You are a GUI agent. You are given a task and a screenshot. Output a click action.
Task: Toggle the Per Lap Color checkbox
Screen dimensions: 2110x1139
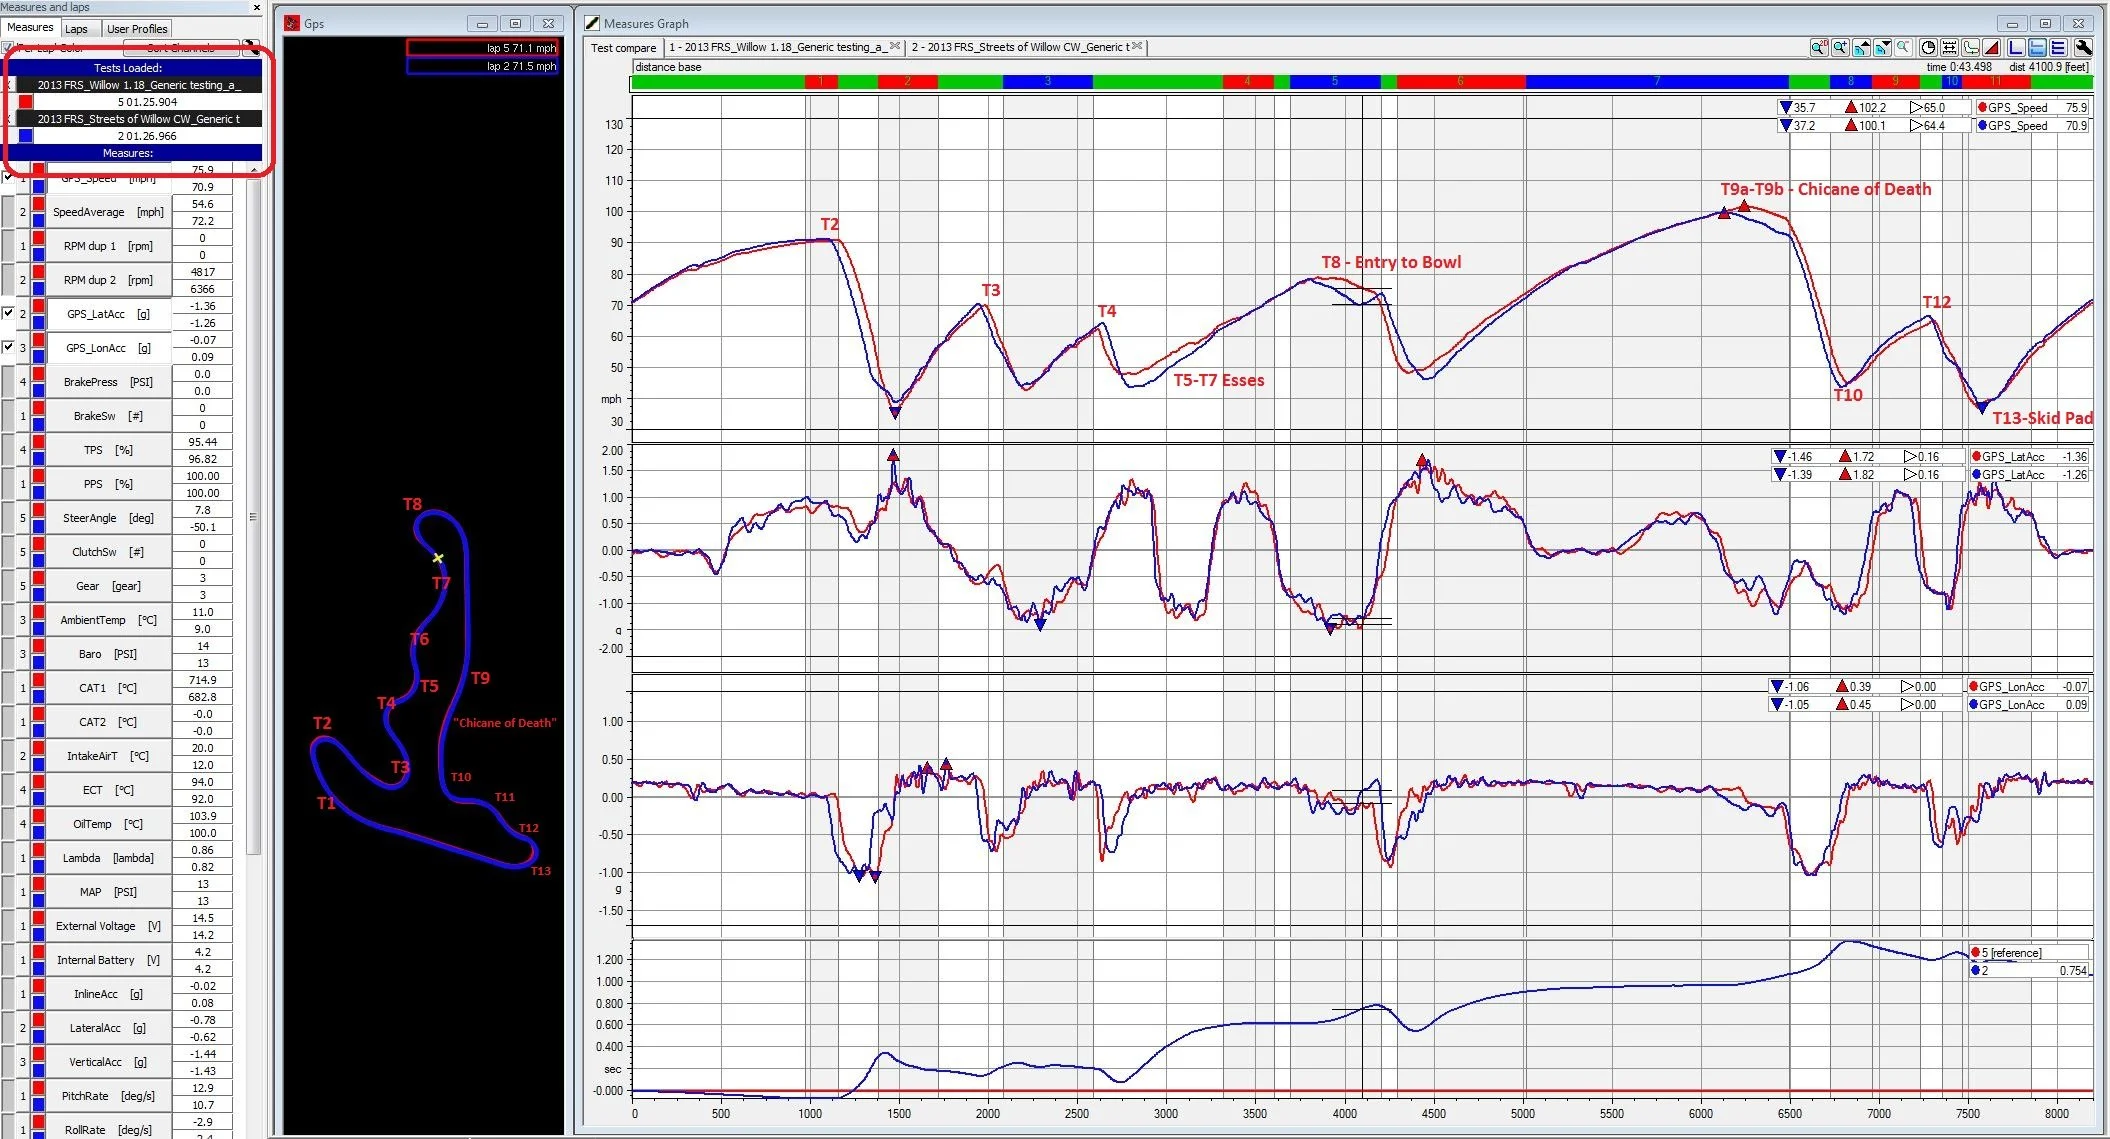8,47
